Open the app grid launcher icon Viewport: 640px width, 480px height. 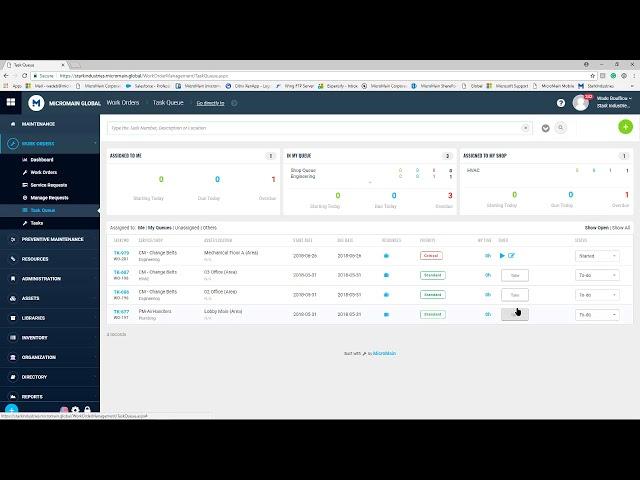point(11,102)
